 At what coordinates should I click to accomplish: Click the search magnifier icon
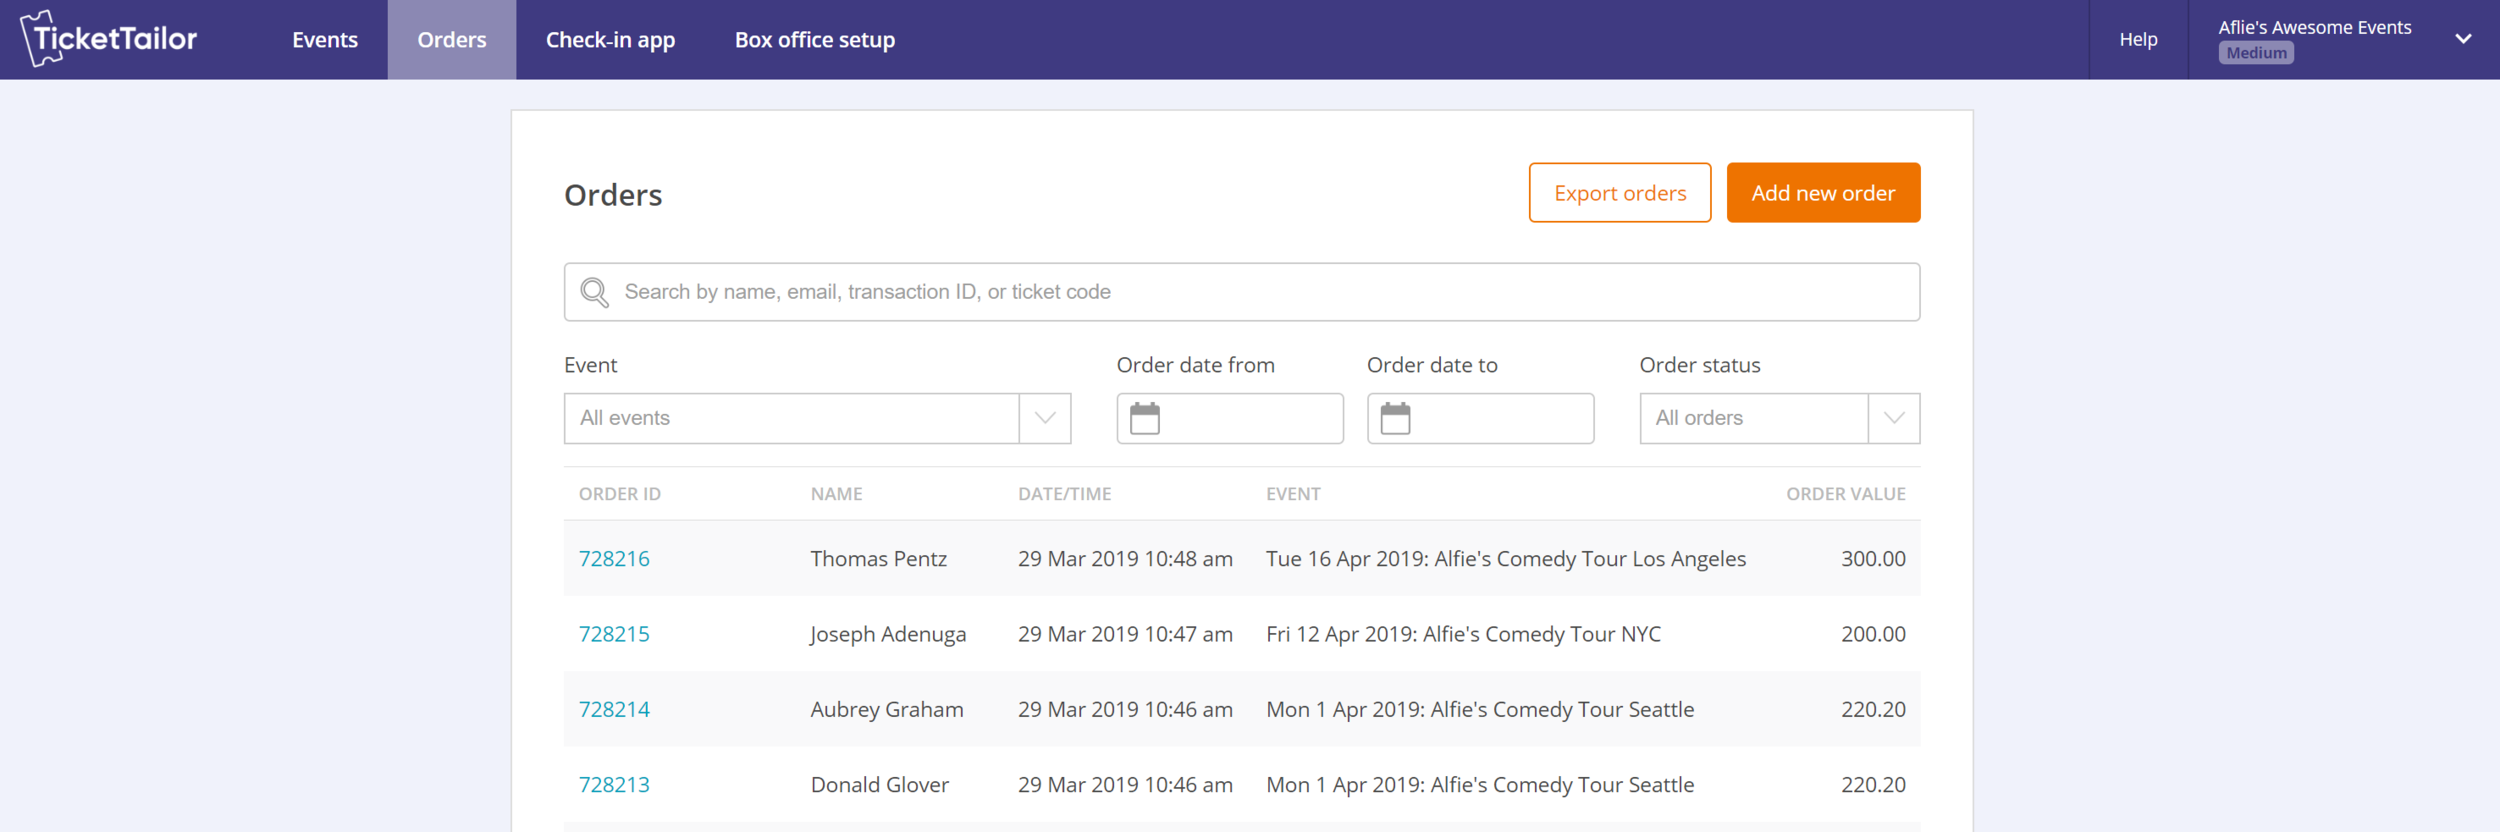(595, 292)
